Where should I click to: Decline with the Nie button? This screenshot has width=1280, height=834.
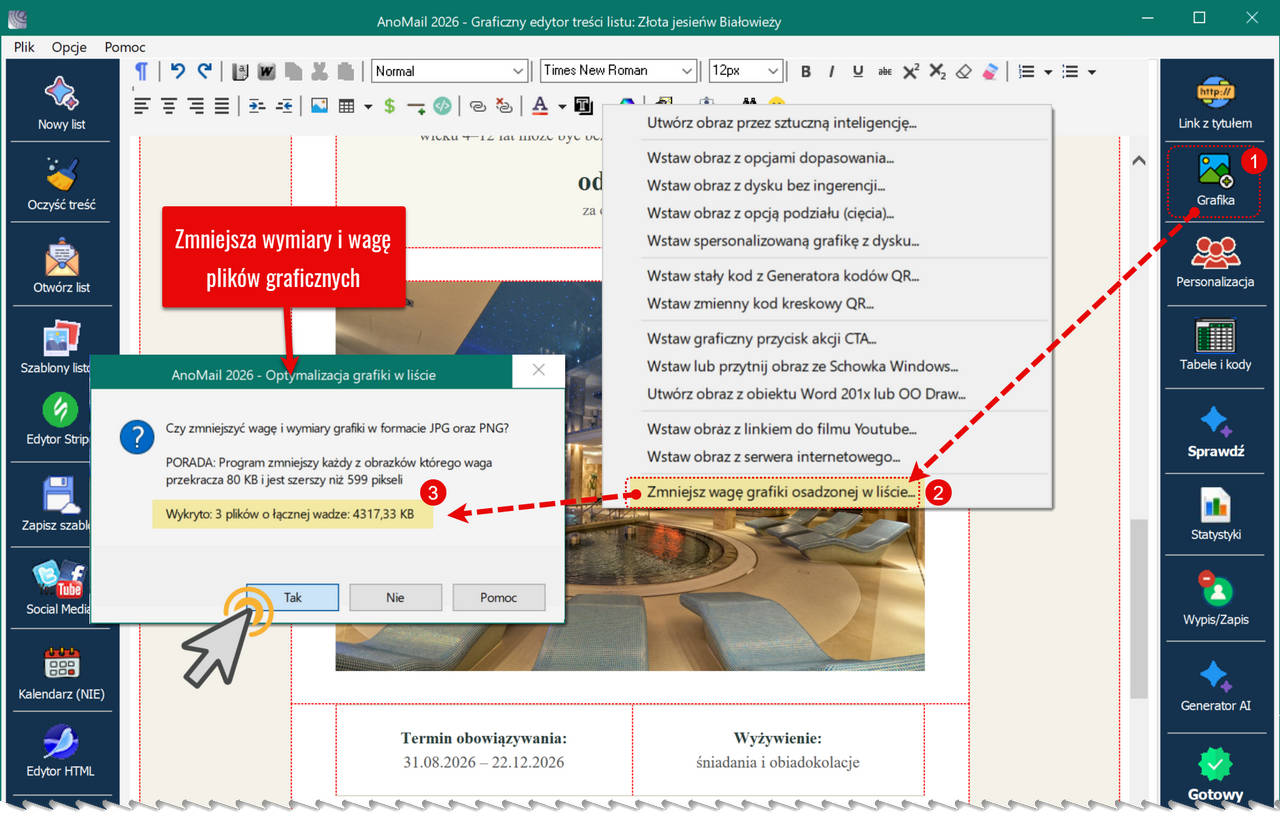coord(395,597)
